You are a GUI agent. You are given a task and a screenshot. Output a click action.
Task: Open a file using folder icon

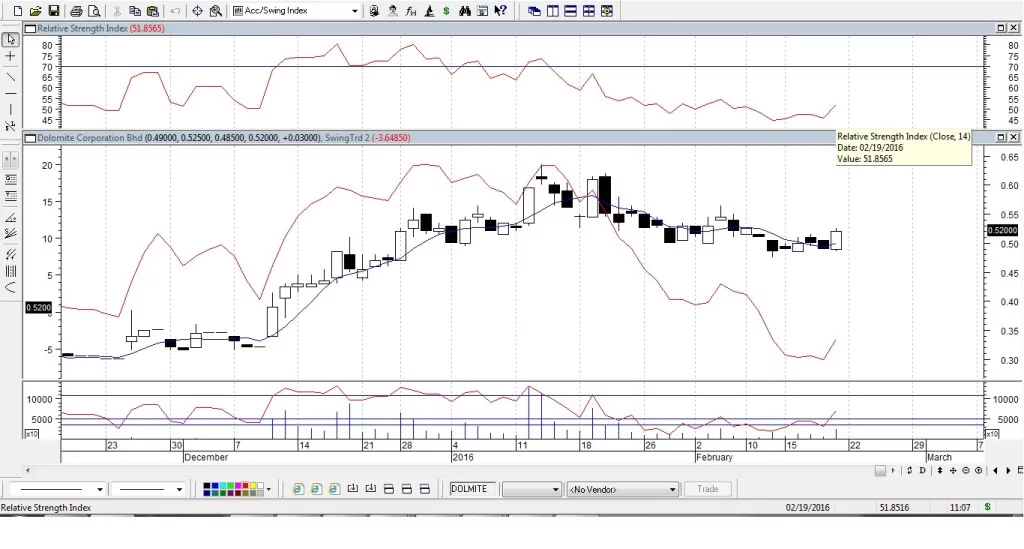click(35, 11)
